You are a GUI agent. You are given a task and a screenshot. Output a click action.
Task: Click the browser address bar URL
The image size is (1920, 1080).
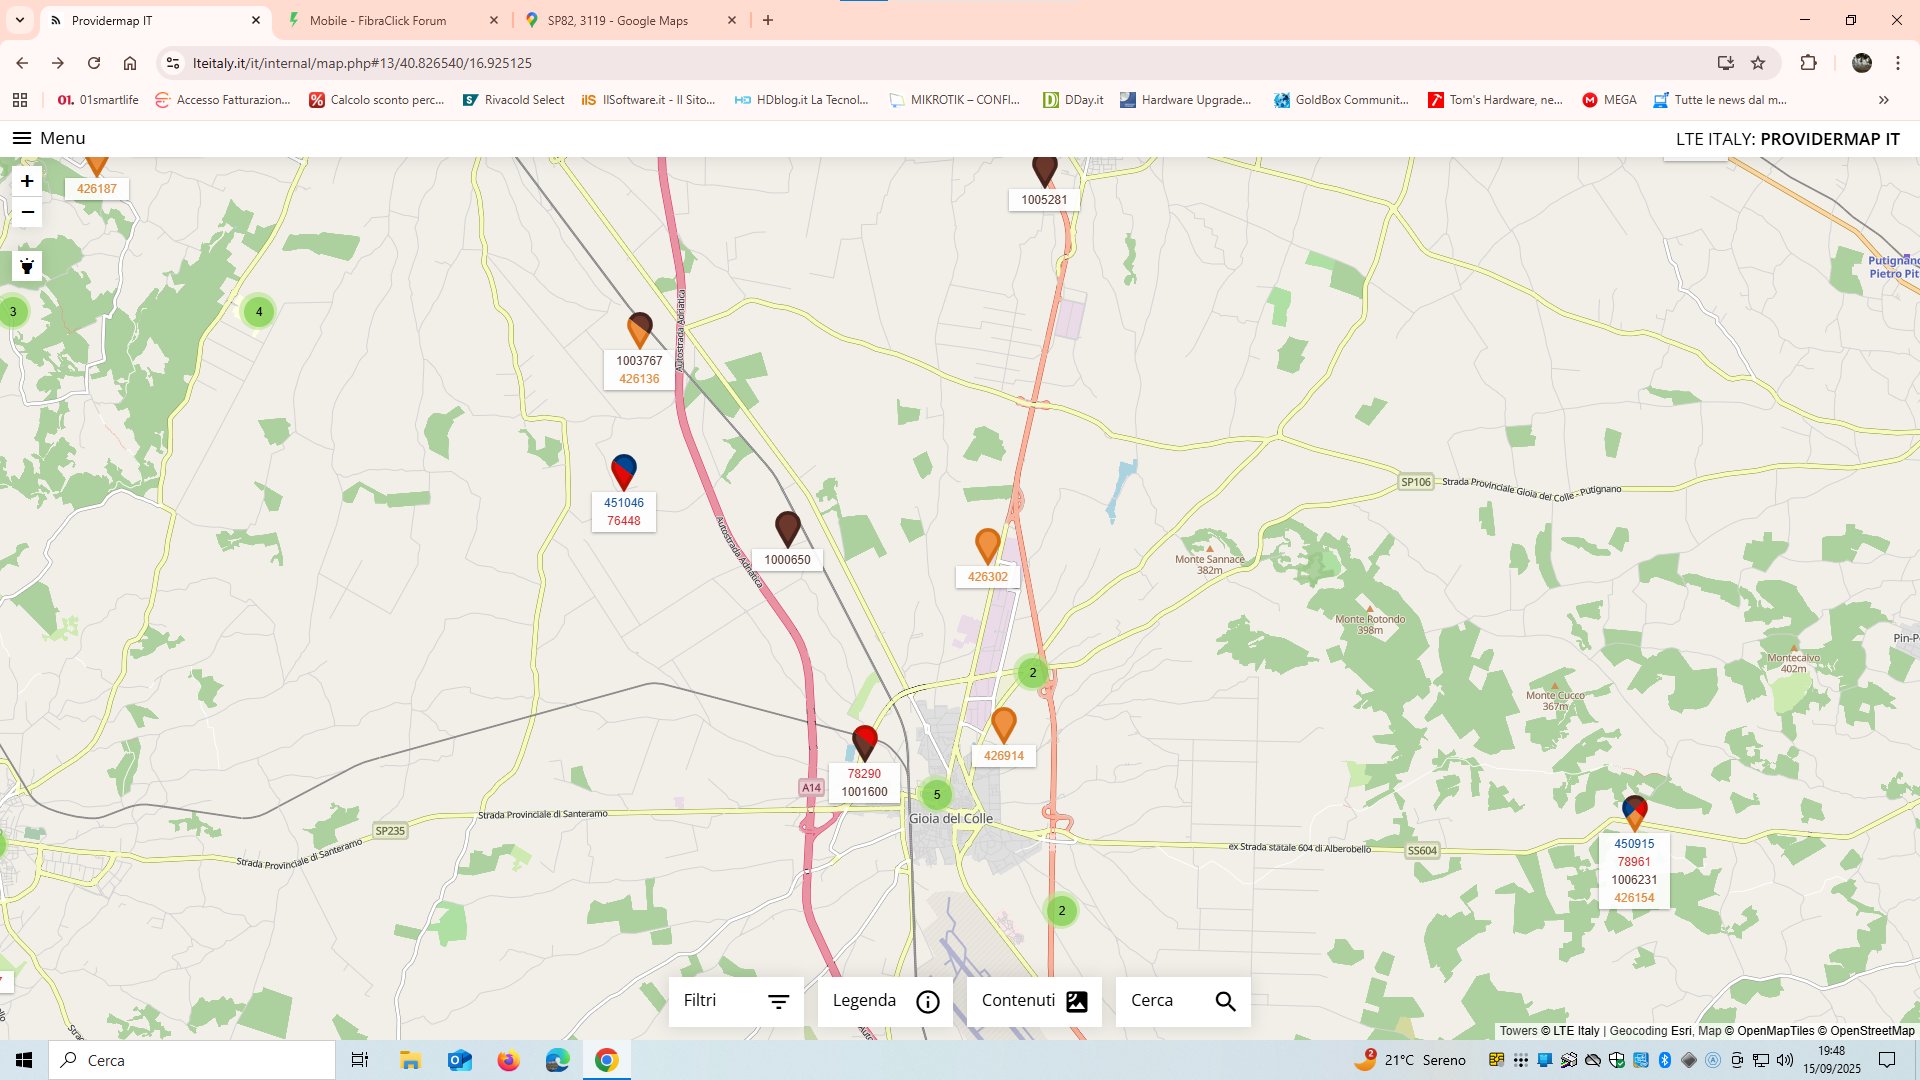362,63
